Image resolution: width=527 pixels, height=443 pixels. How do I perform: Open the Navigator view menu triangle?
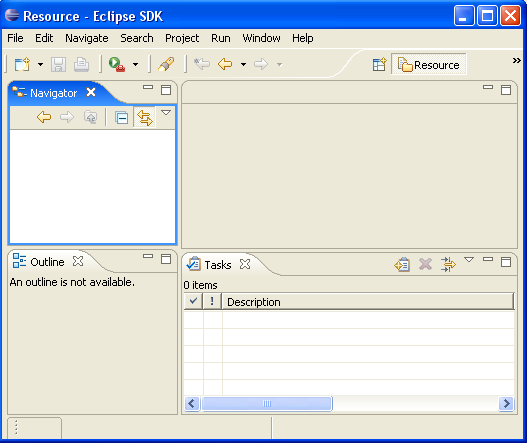pyautogui.click(x=166, y=113)
